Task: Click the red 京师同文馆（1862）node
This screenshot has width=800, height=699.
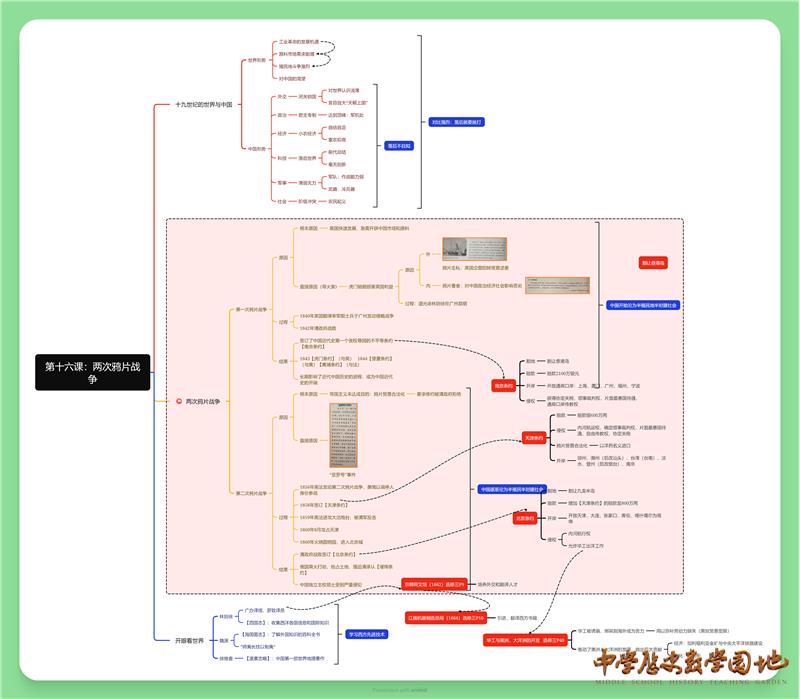Action: tap(436, 583)
